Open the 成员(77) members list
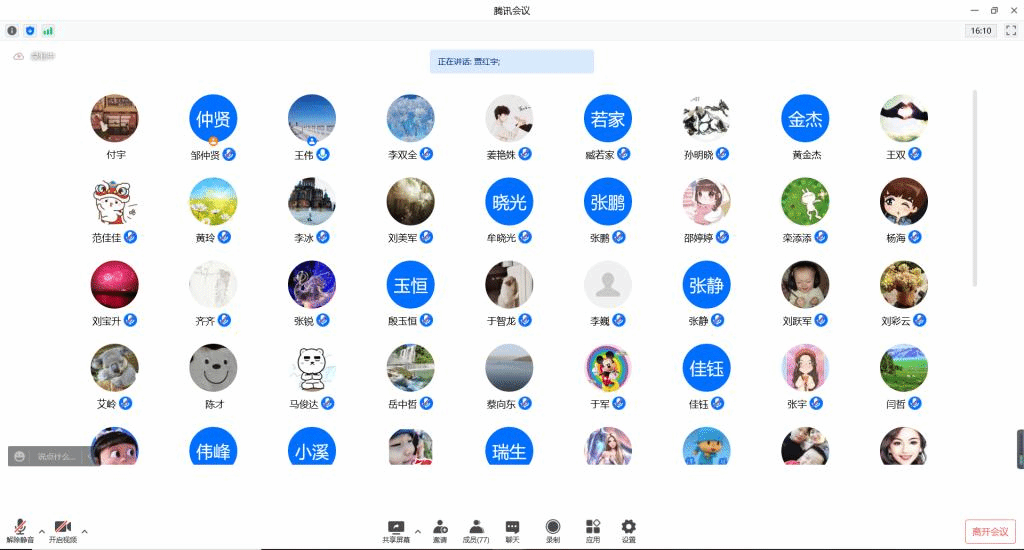The image size is (1024, 550). pos(476,530)
